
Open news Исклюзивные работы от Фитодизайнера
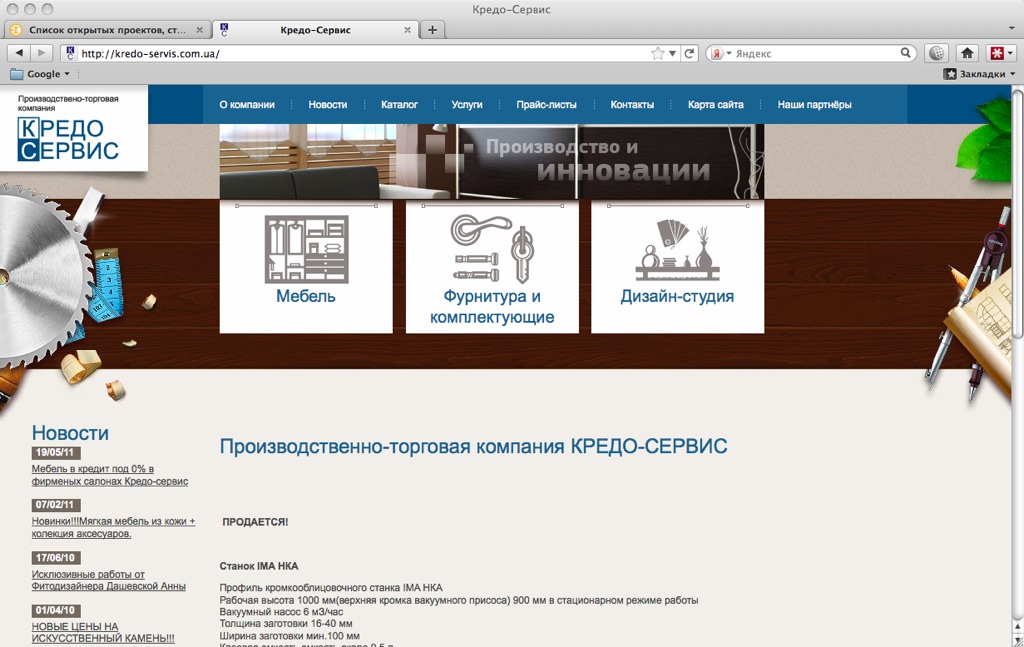108,580
